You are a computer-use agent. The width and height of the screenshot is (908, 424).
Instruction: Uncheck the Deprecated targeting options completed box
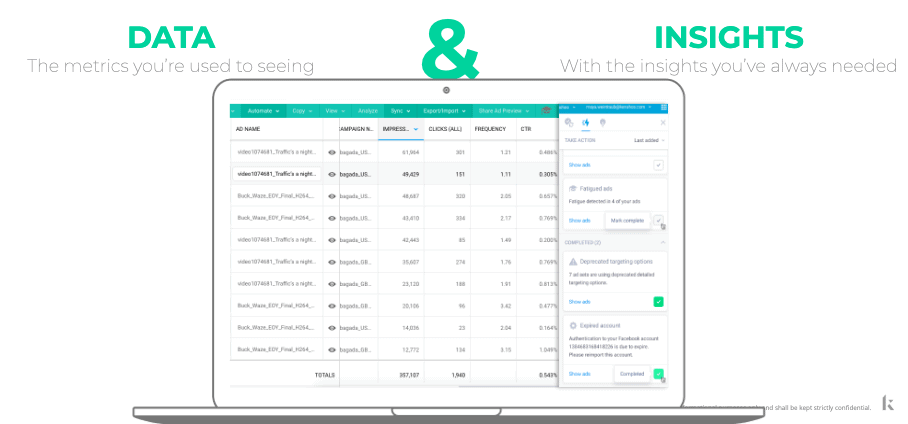[x=658, y=302]
